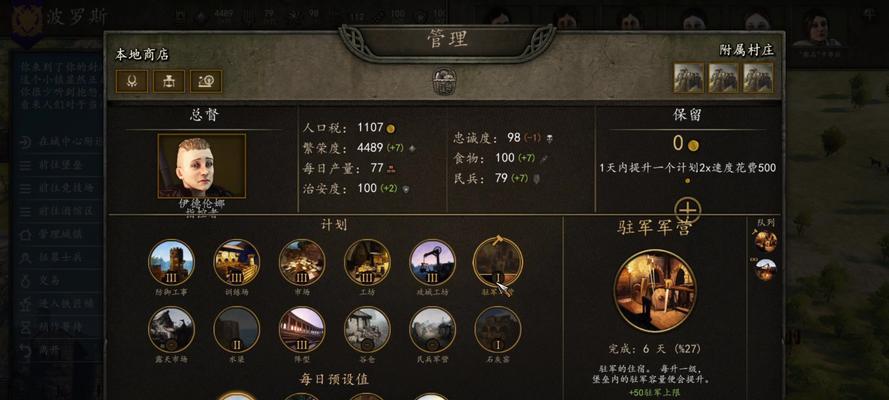The width and height of the screenshot is (889, 400).
Task: Select the first queued project in 队列
Action: 765,241
